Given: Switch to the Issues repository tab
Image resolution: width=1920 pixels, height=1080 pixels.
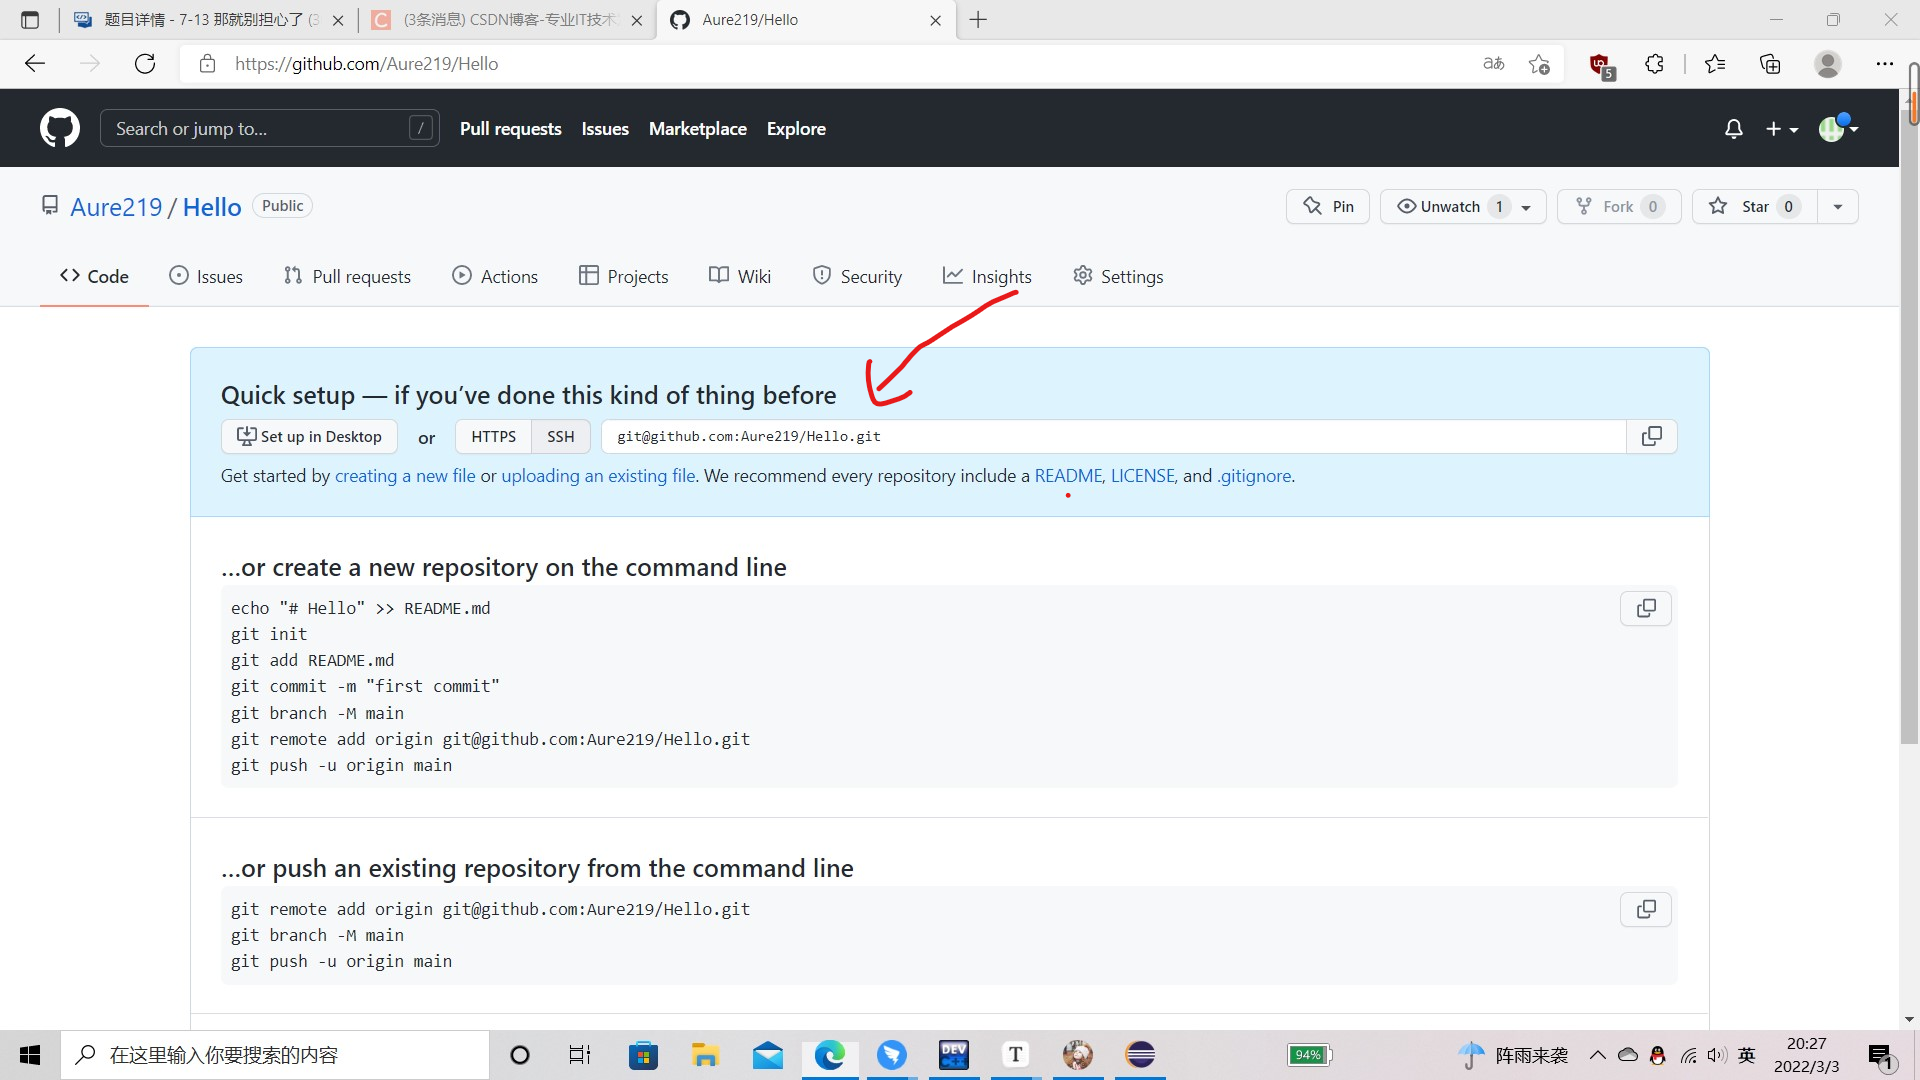Looking at the screenshot, I should point(206,276).
